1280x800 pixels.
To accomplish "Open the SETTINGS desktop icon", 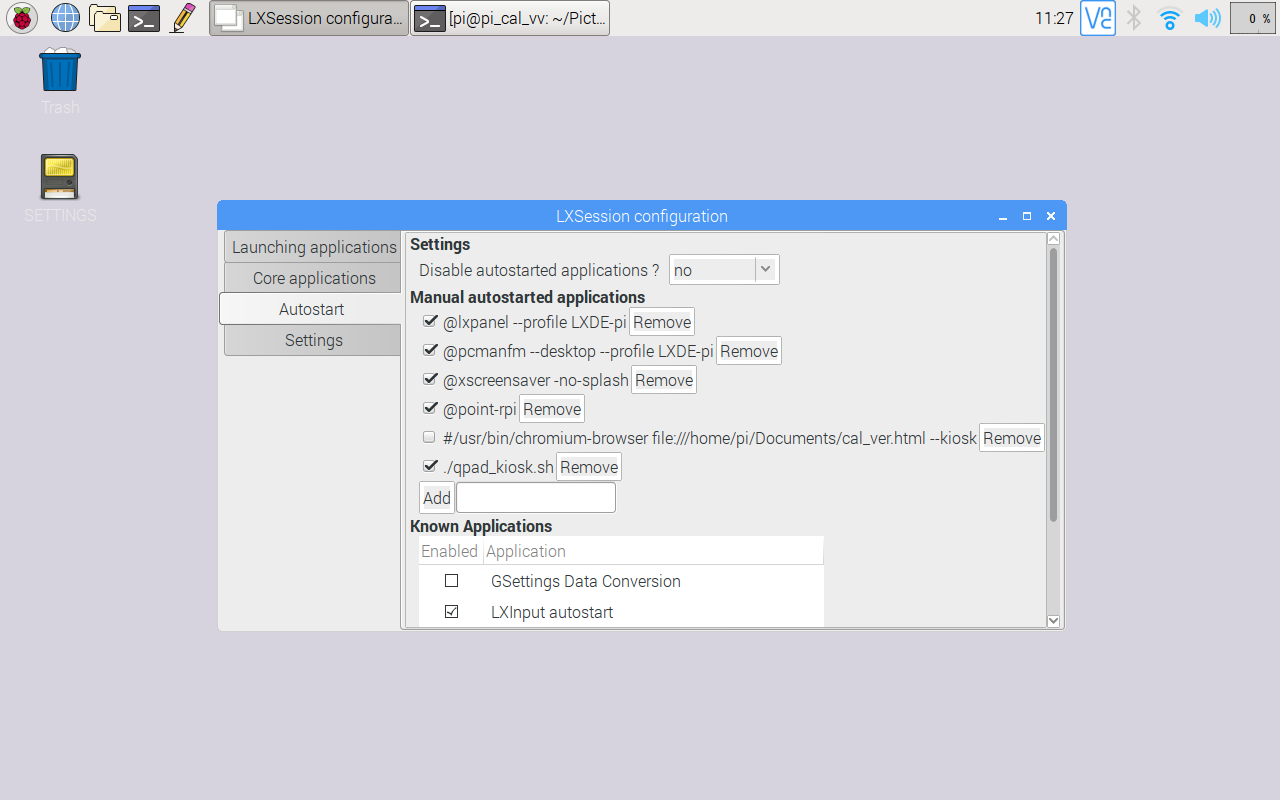I will click(59, 175).
